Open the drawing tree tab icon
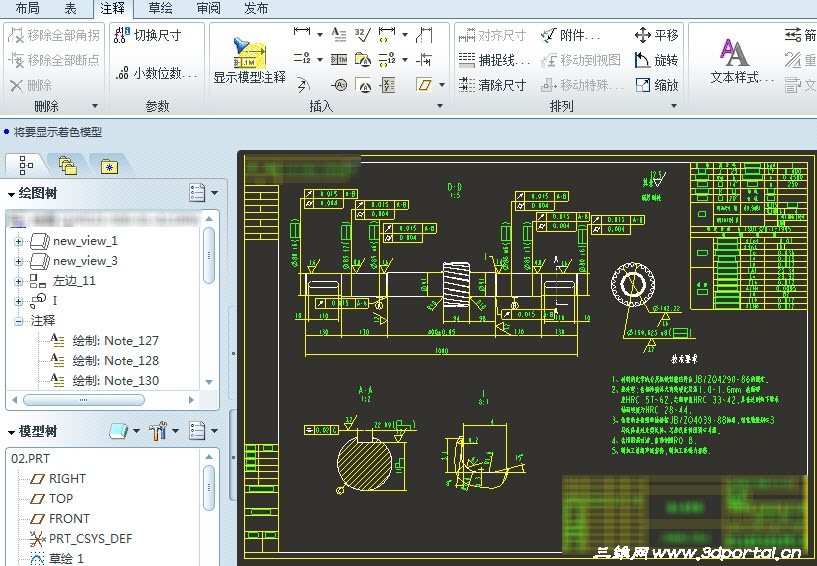 26,165
